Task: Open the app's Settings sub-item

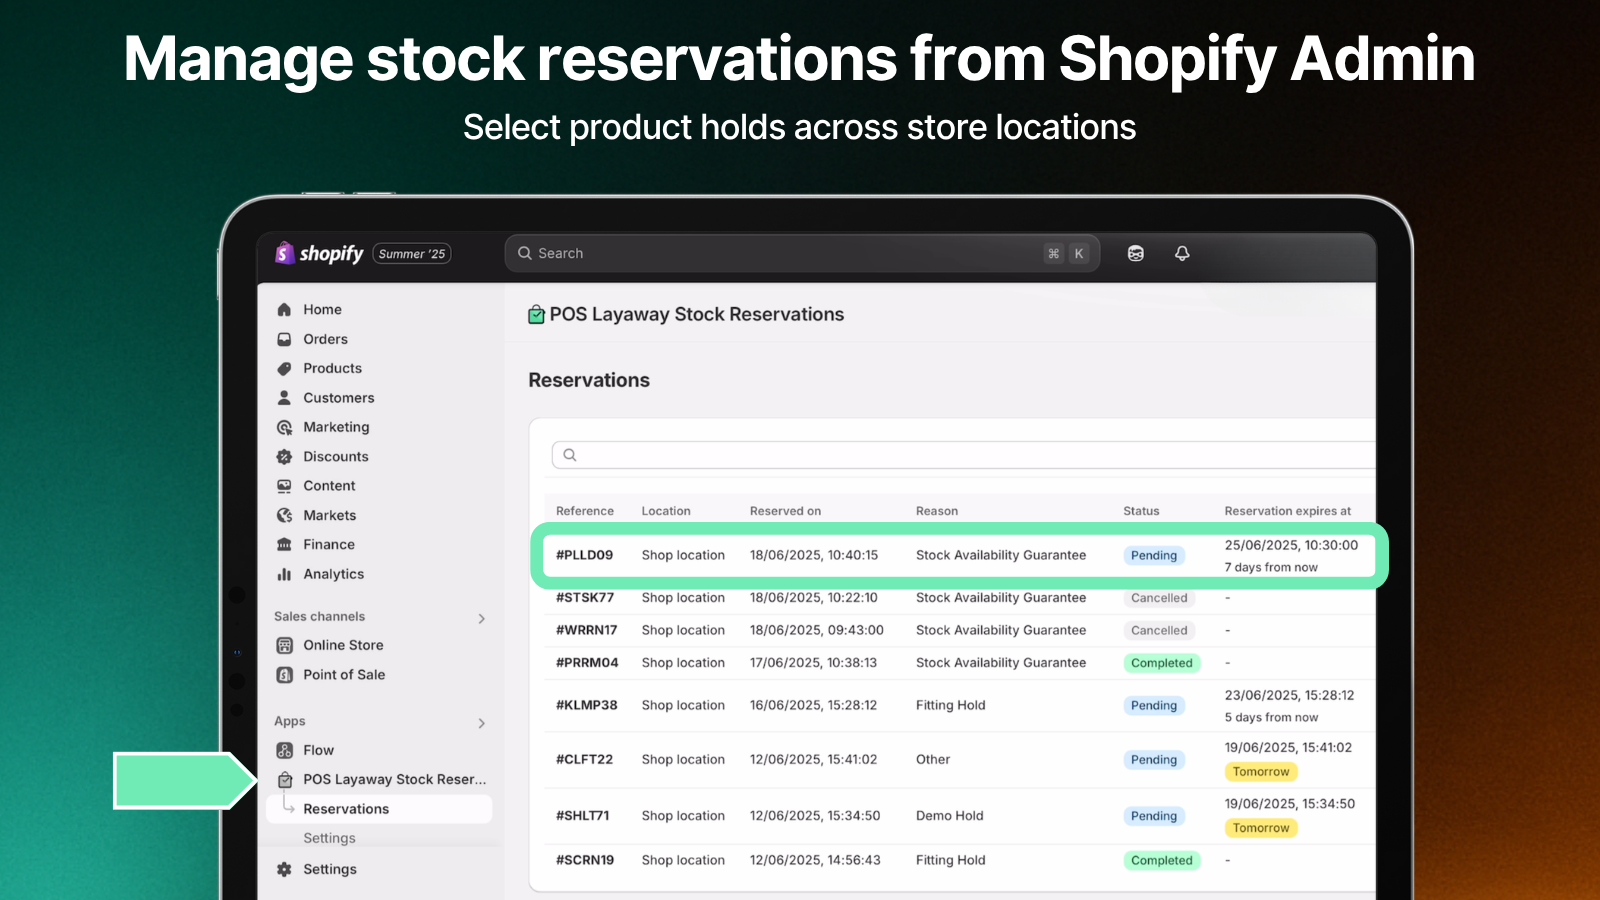Action: (x=329, y=838)
